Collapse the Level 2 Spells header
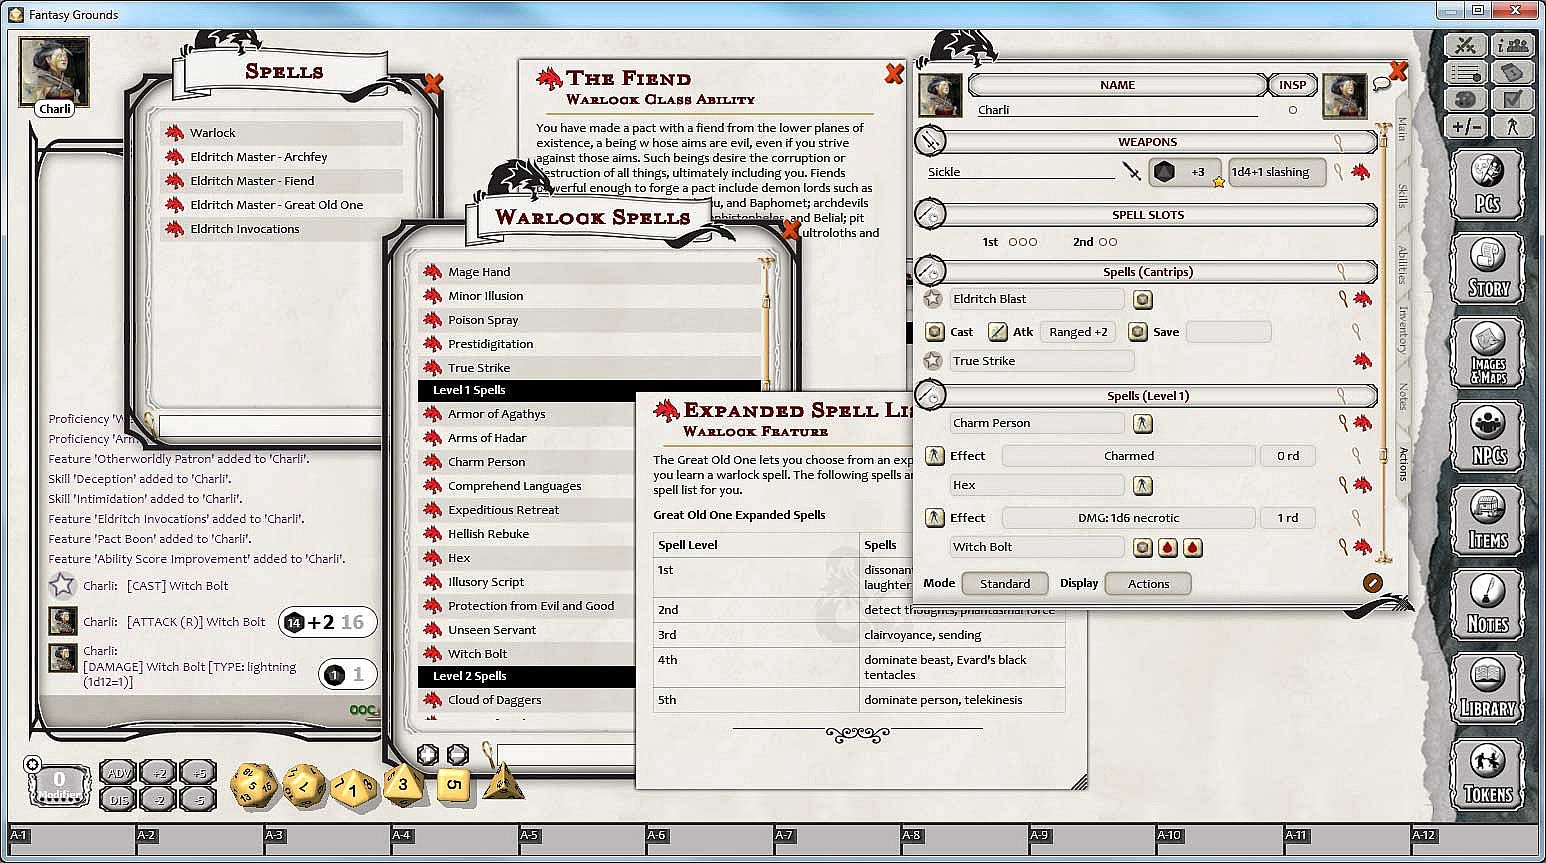This screenshot has width=1546, height=863. pos(527,676)
